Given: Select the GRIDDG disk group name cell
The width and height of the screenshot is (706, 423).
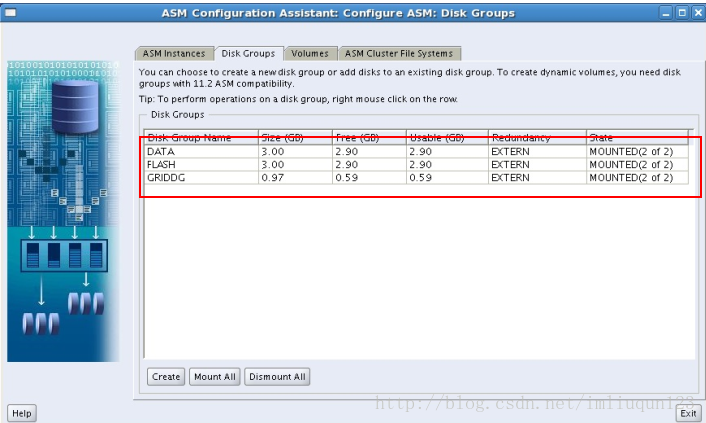Looking at the screenshot, I should (202, 177).
